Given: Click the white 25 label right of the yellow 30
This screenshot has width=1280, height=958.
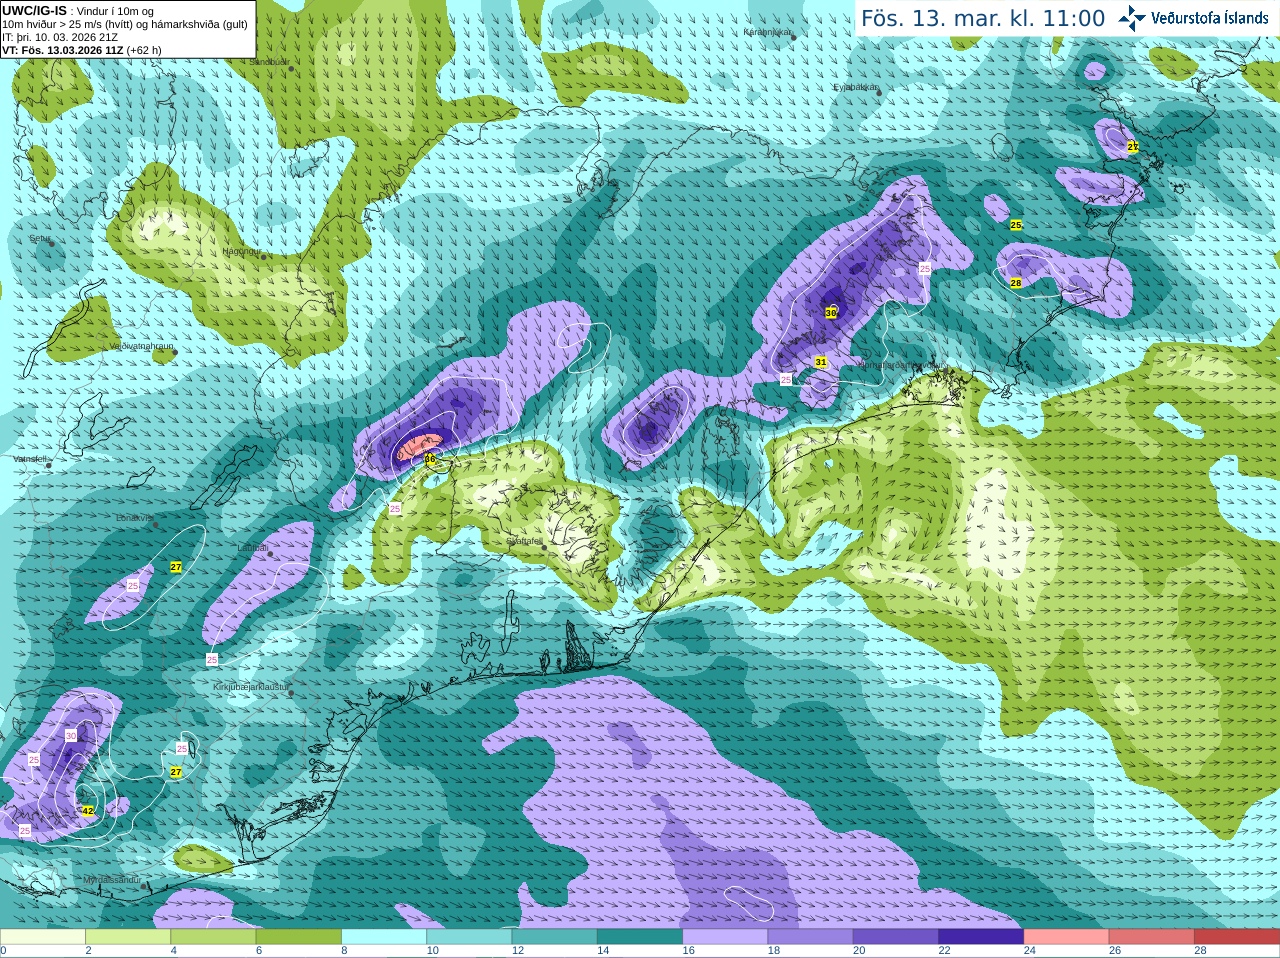Looking at the screenshot, I should (925, 269).
